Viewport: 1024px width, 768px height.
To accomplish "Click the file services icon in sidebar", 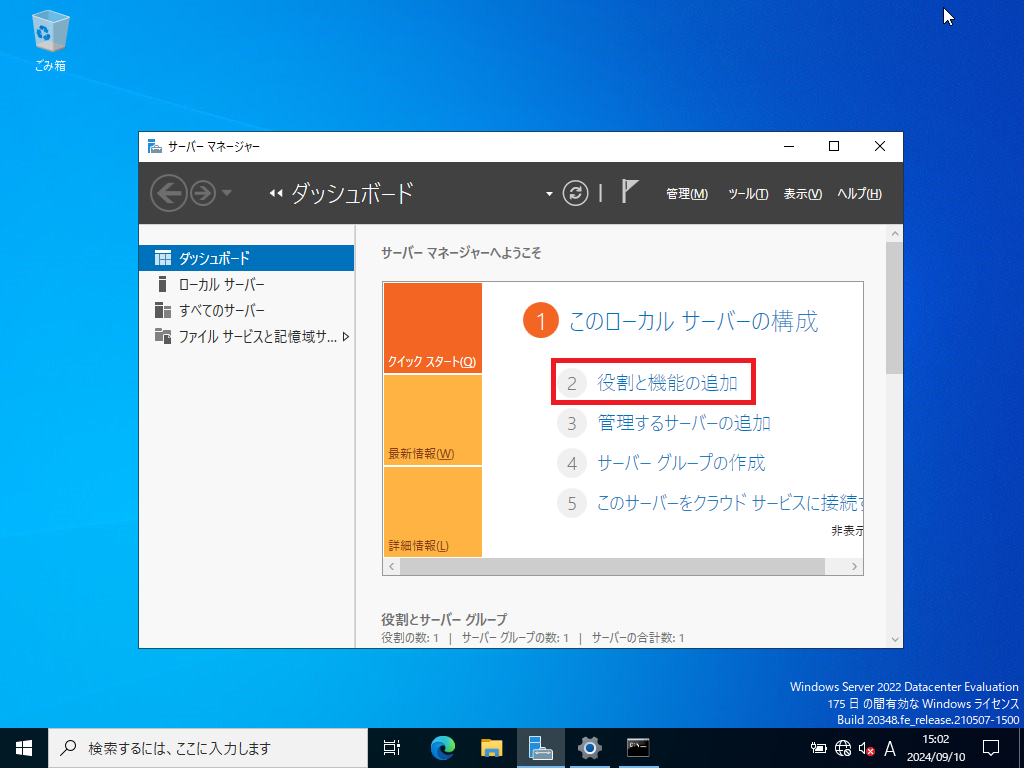I will click(163, 336).
